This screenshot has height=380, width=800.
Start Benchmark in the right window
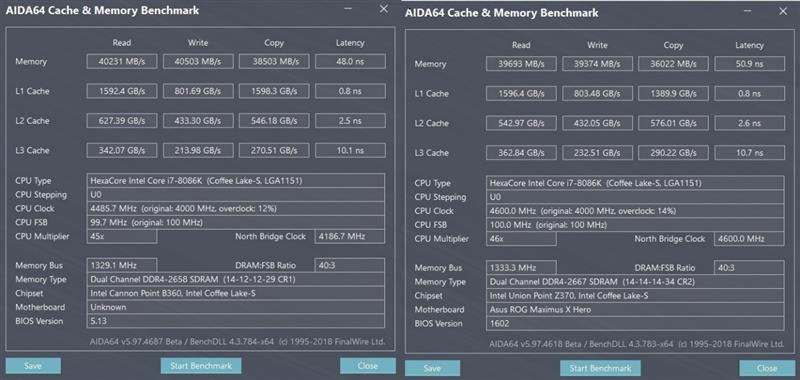[601, 368]
